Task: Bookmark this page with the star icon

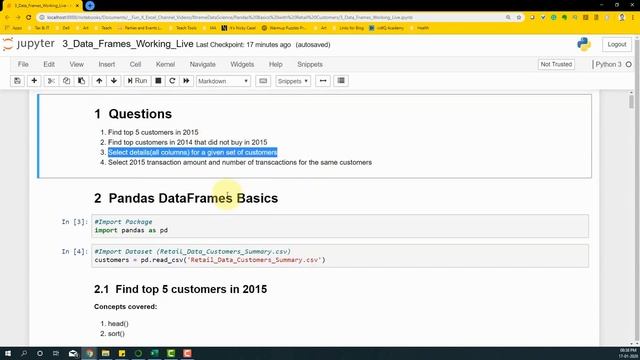Action: tap(519, 18)
